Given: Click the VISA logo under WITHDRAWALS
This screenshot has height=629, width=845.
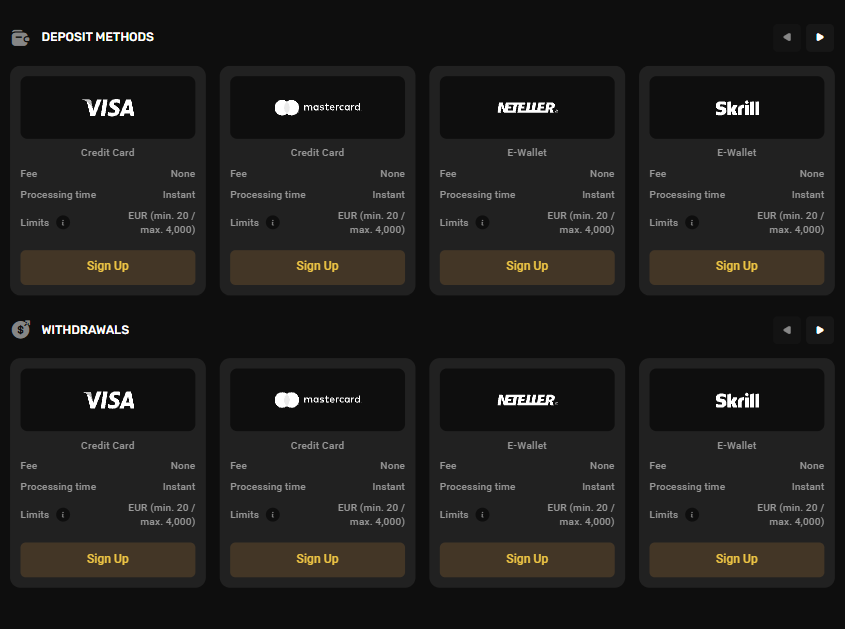Looking at the screenshot, I should tap(107, 399).
